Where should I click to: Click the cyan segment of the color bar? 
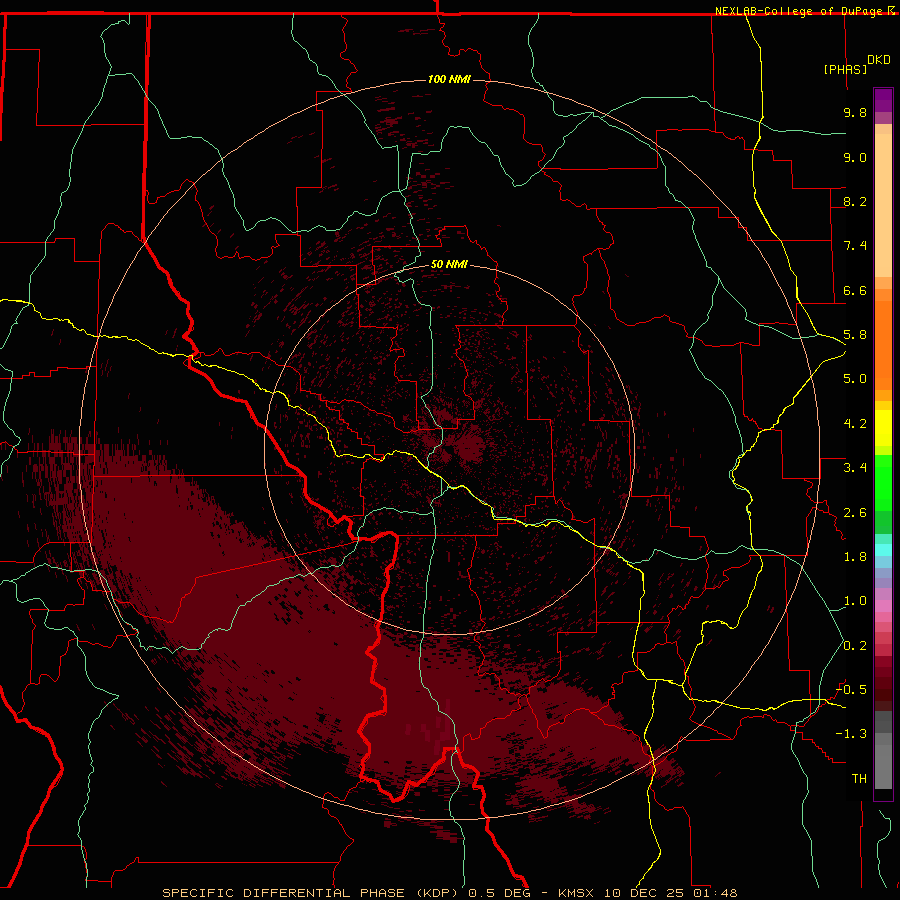click(883, 550)
